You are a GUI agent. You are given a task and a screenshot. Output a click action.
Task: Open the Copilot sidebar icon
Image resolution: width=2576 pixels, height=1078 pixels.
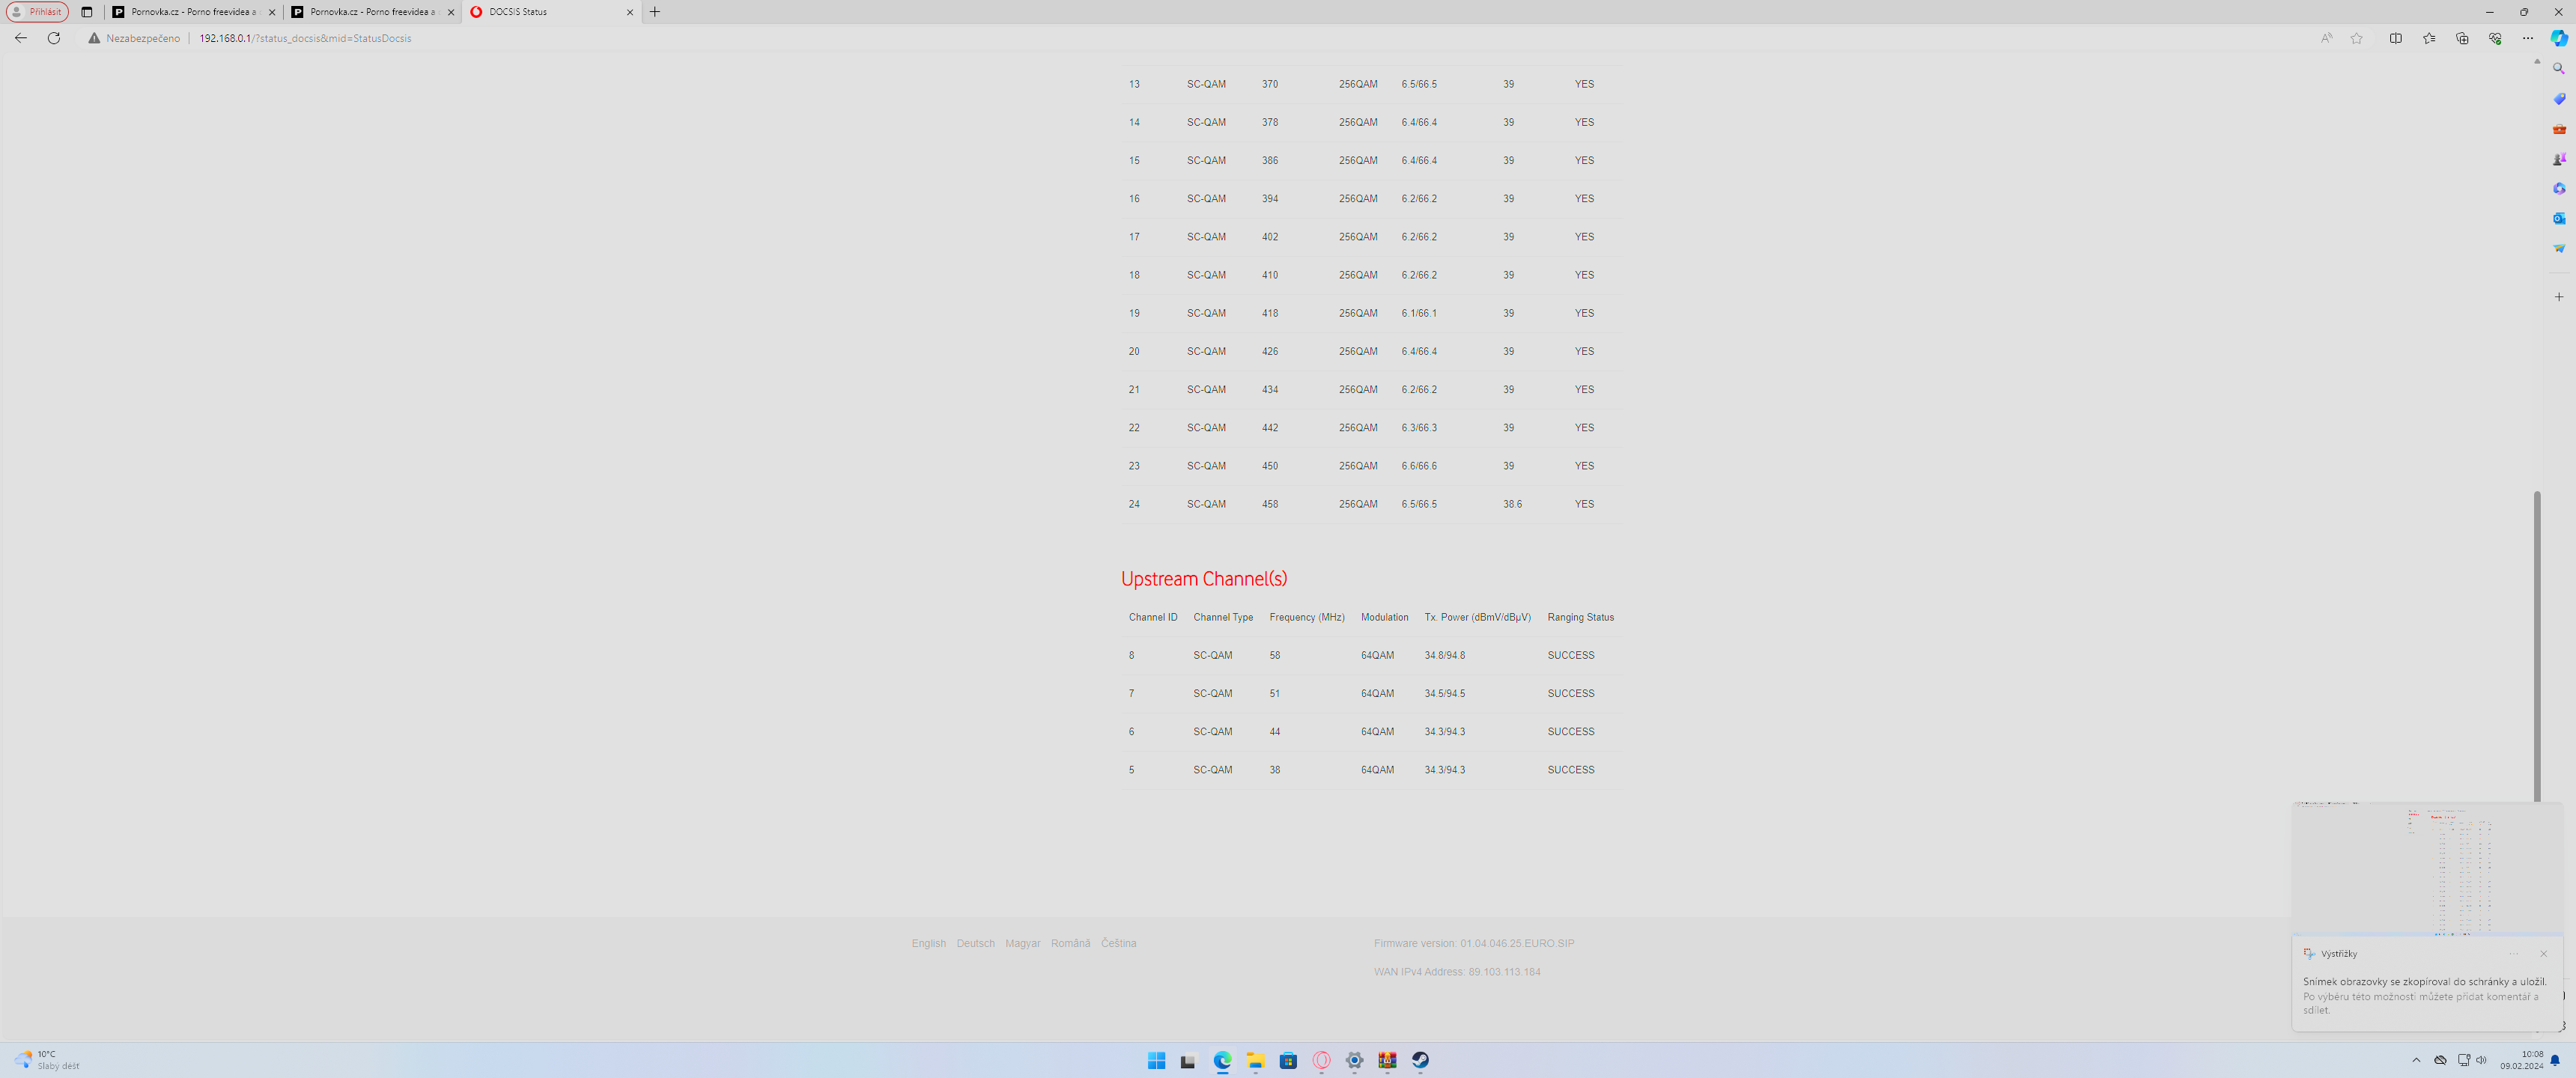pos(2558,38)
